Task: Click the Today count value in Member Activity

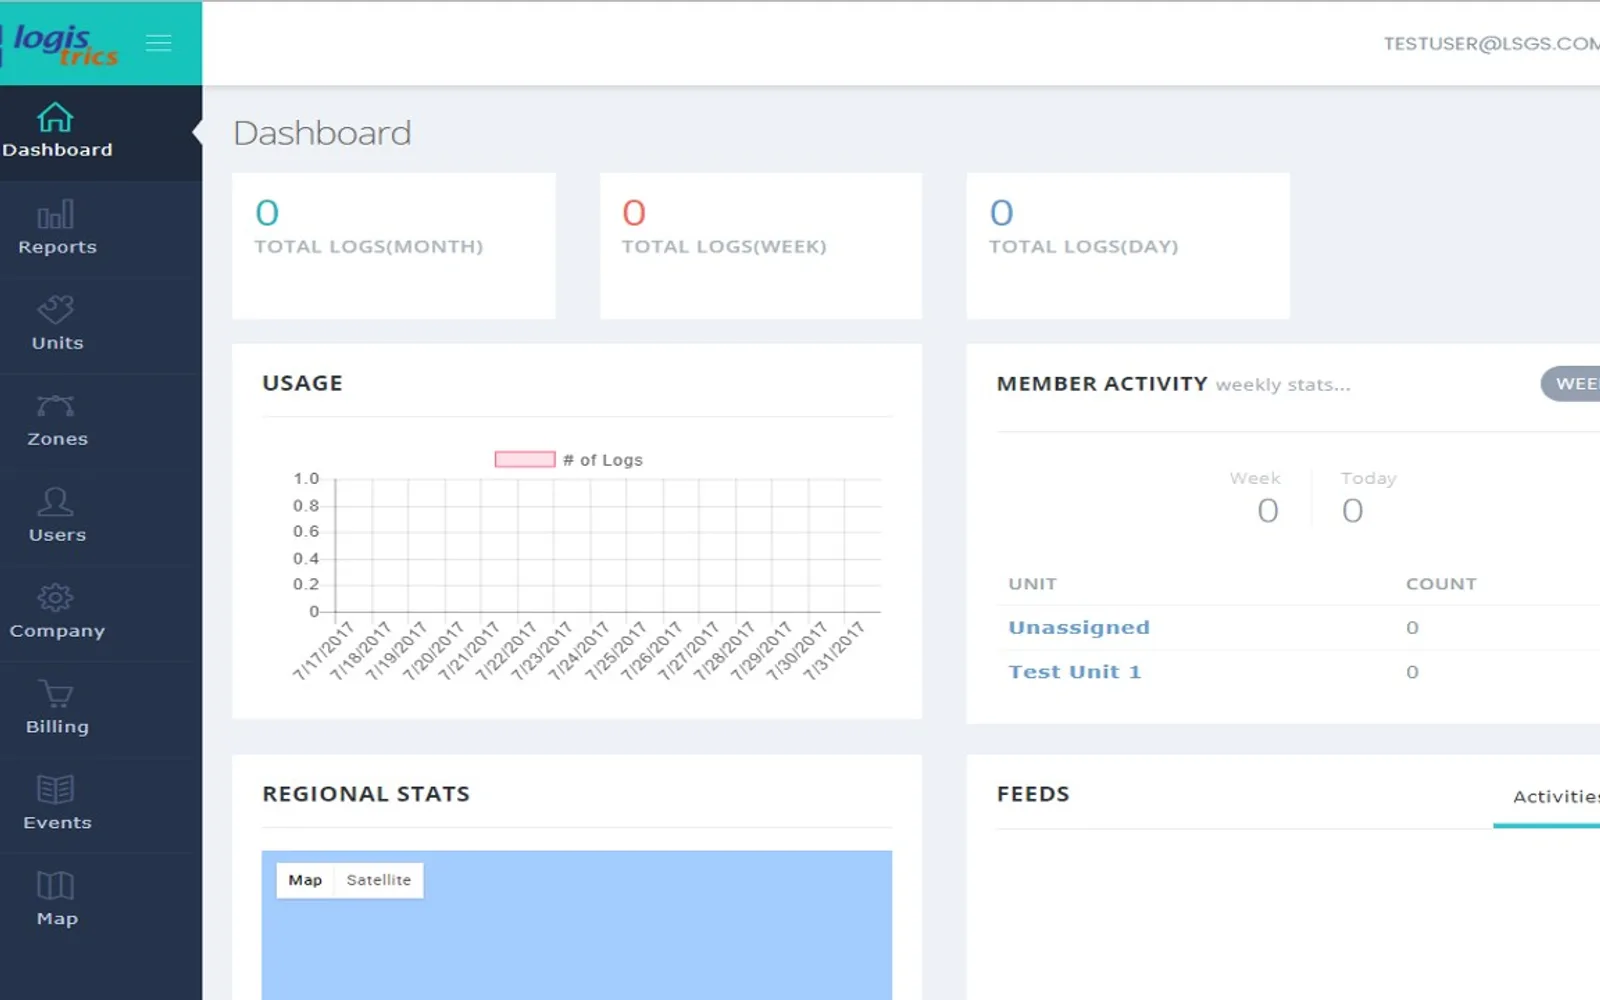Action: coord(1352,511)
